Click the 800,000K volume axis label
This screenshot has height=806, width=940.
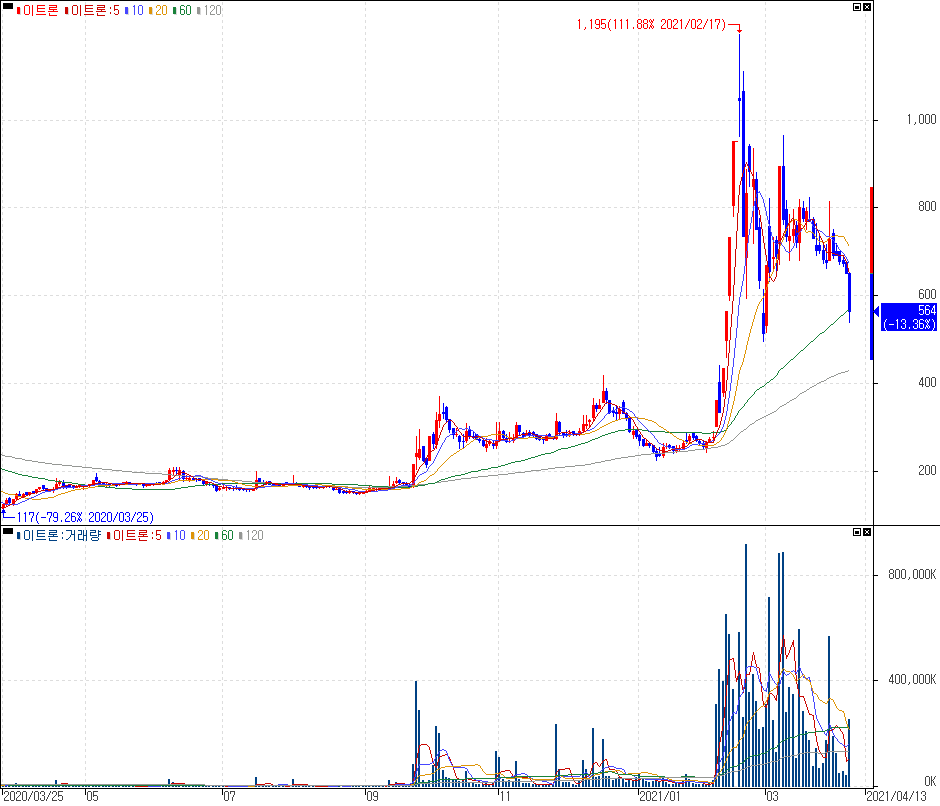[x=912, y=575]
